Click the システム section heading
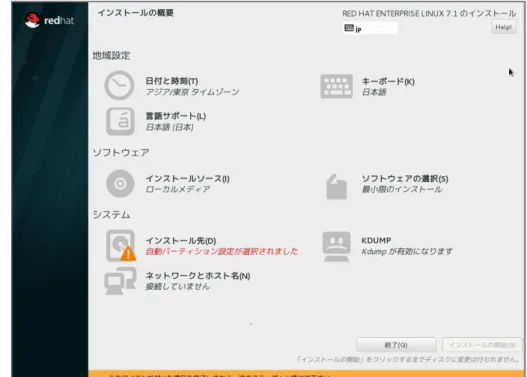The width and height of the screenshot is (527, 377). pos(111,215)
